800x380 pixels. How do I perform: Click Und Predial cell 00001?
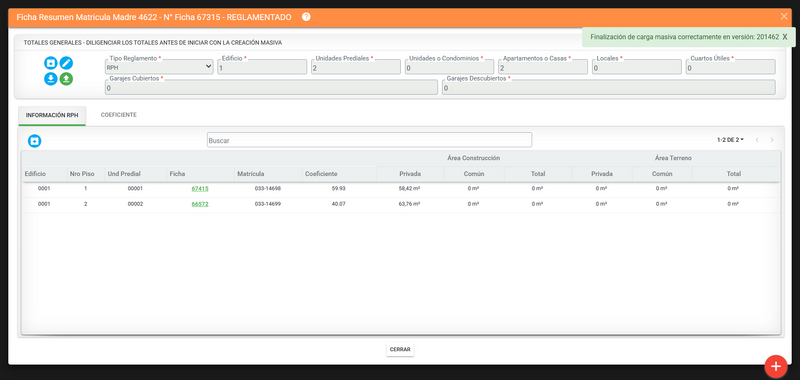coord(135,189)
